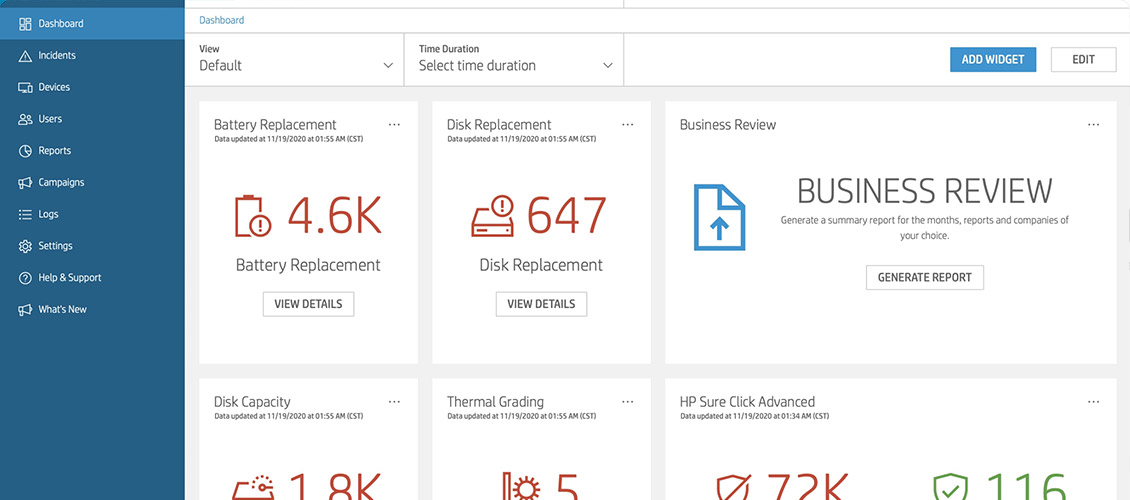
Task: Open Disk Replacement widget three-dot menu
Action: (628, 125)
